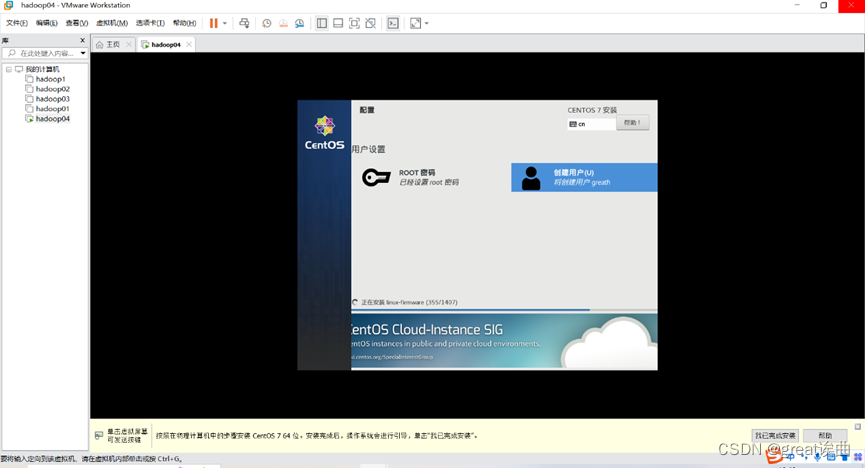This screenshot has height=468, width=865.
Task: Toggle the thumbnail bar view
Action: point(338,23)
